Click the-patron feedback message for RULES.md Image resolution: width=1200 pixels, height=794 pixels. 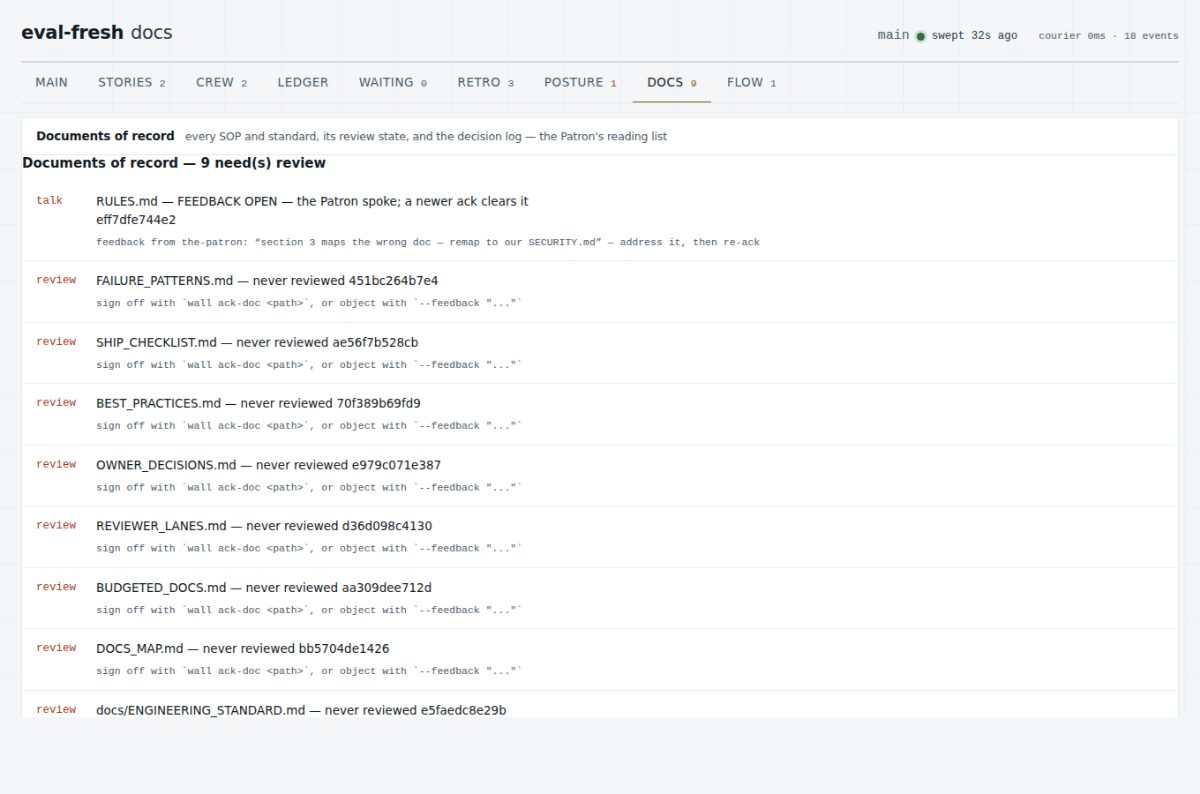(x=427, y=242)
